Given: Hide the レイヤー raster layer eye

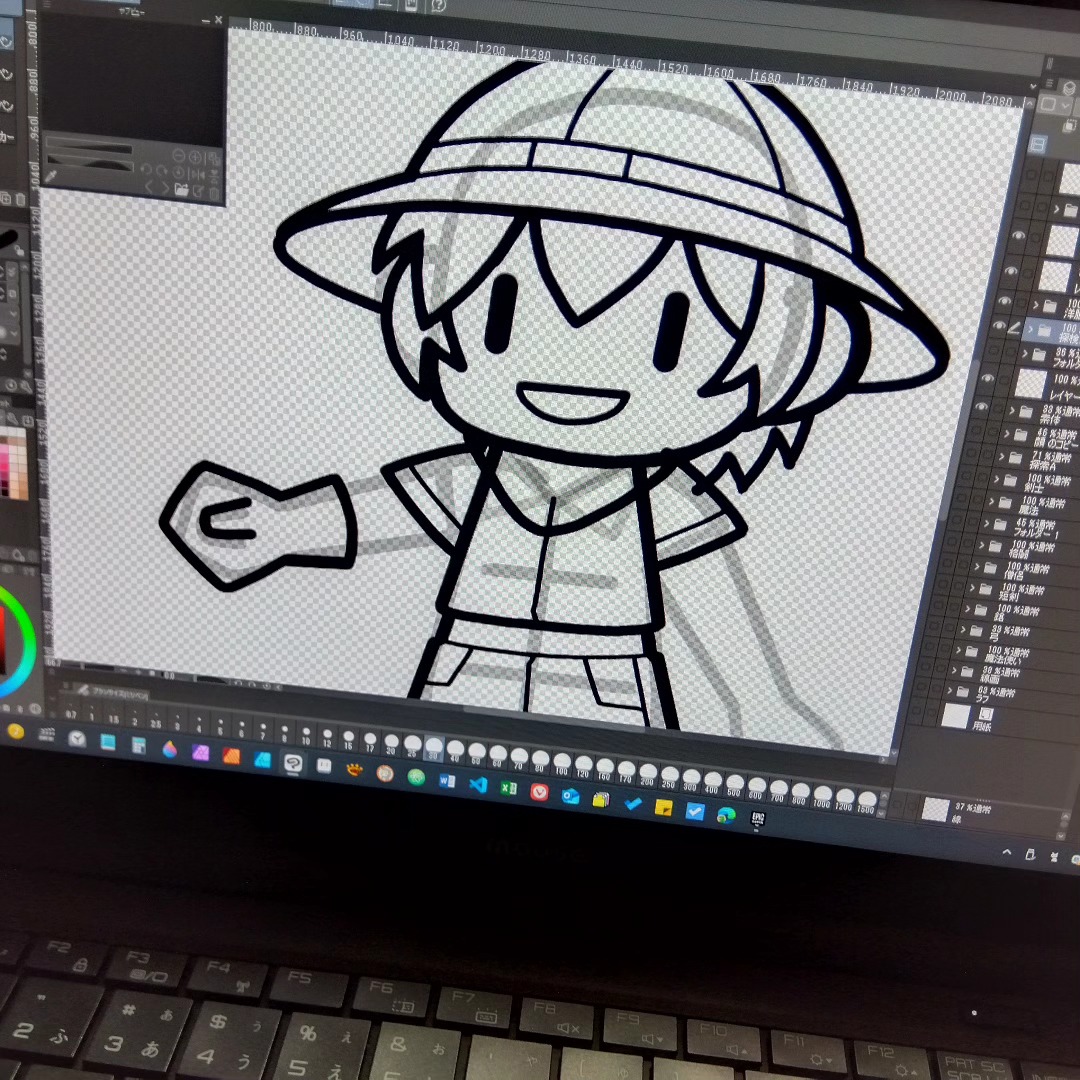Looking at the screenshot, I should tap(988, 378).
